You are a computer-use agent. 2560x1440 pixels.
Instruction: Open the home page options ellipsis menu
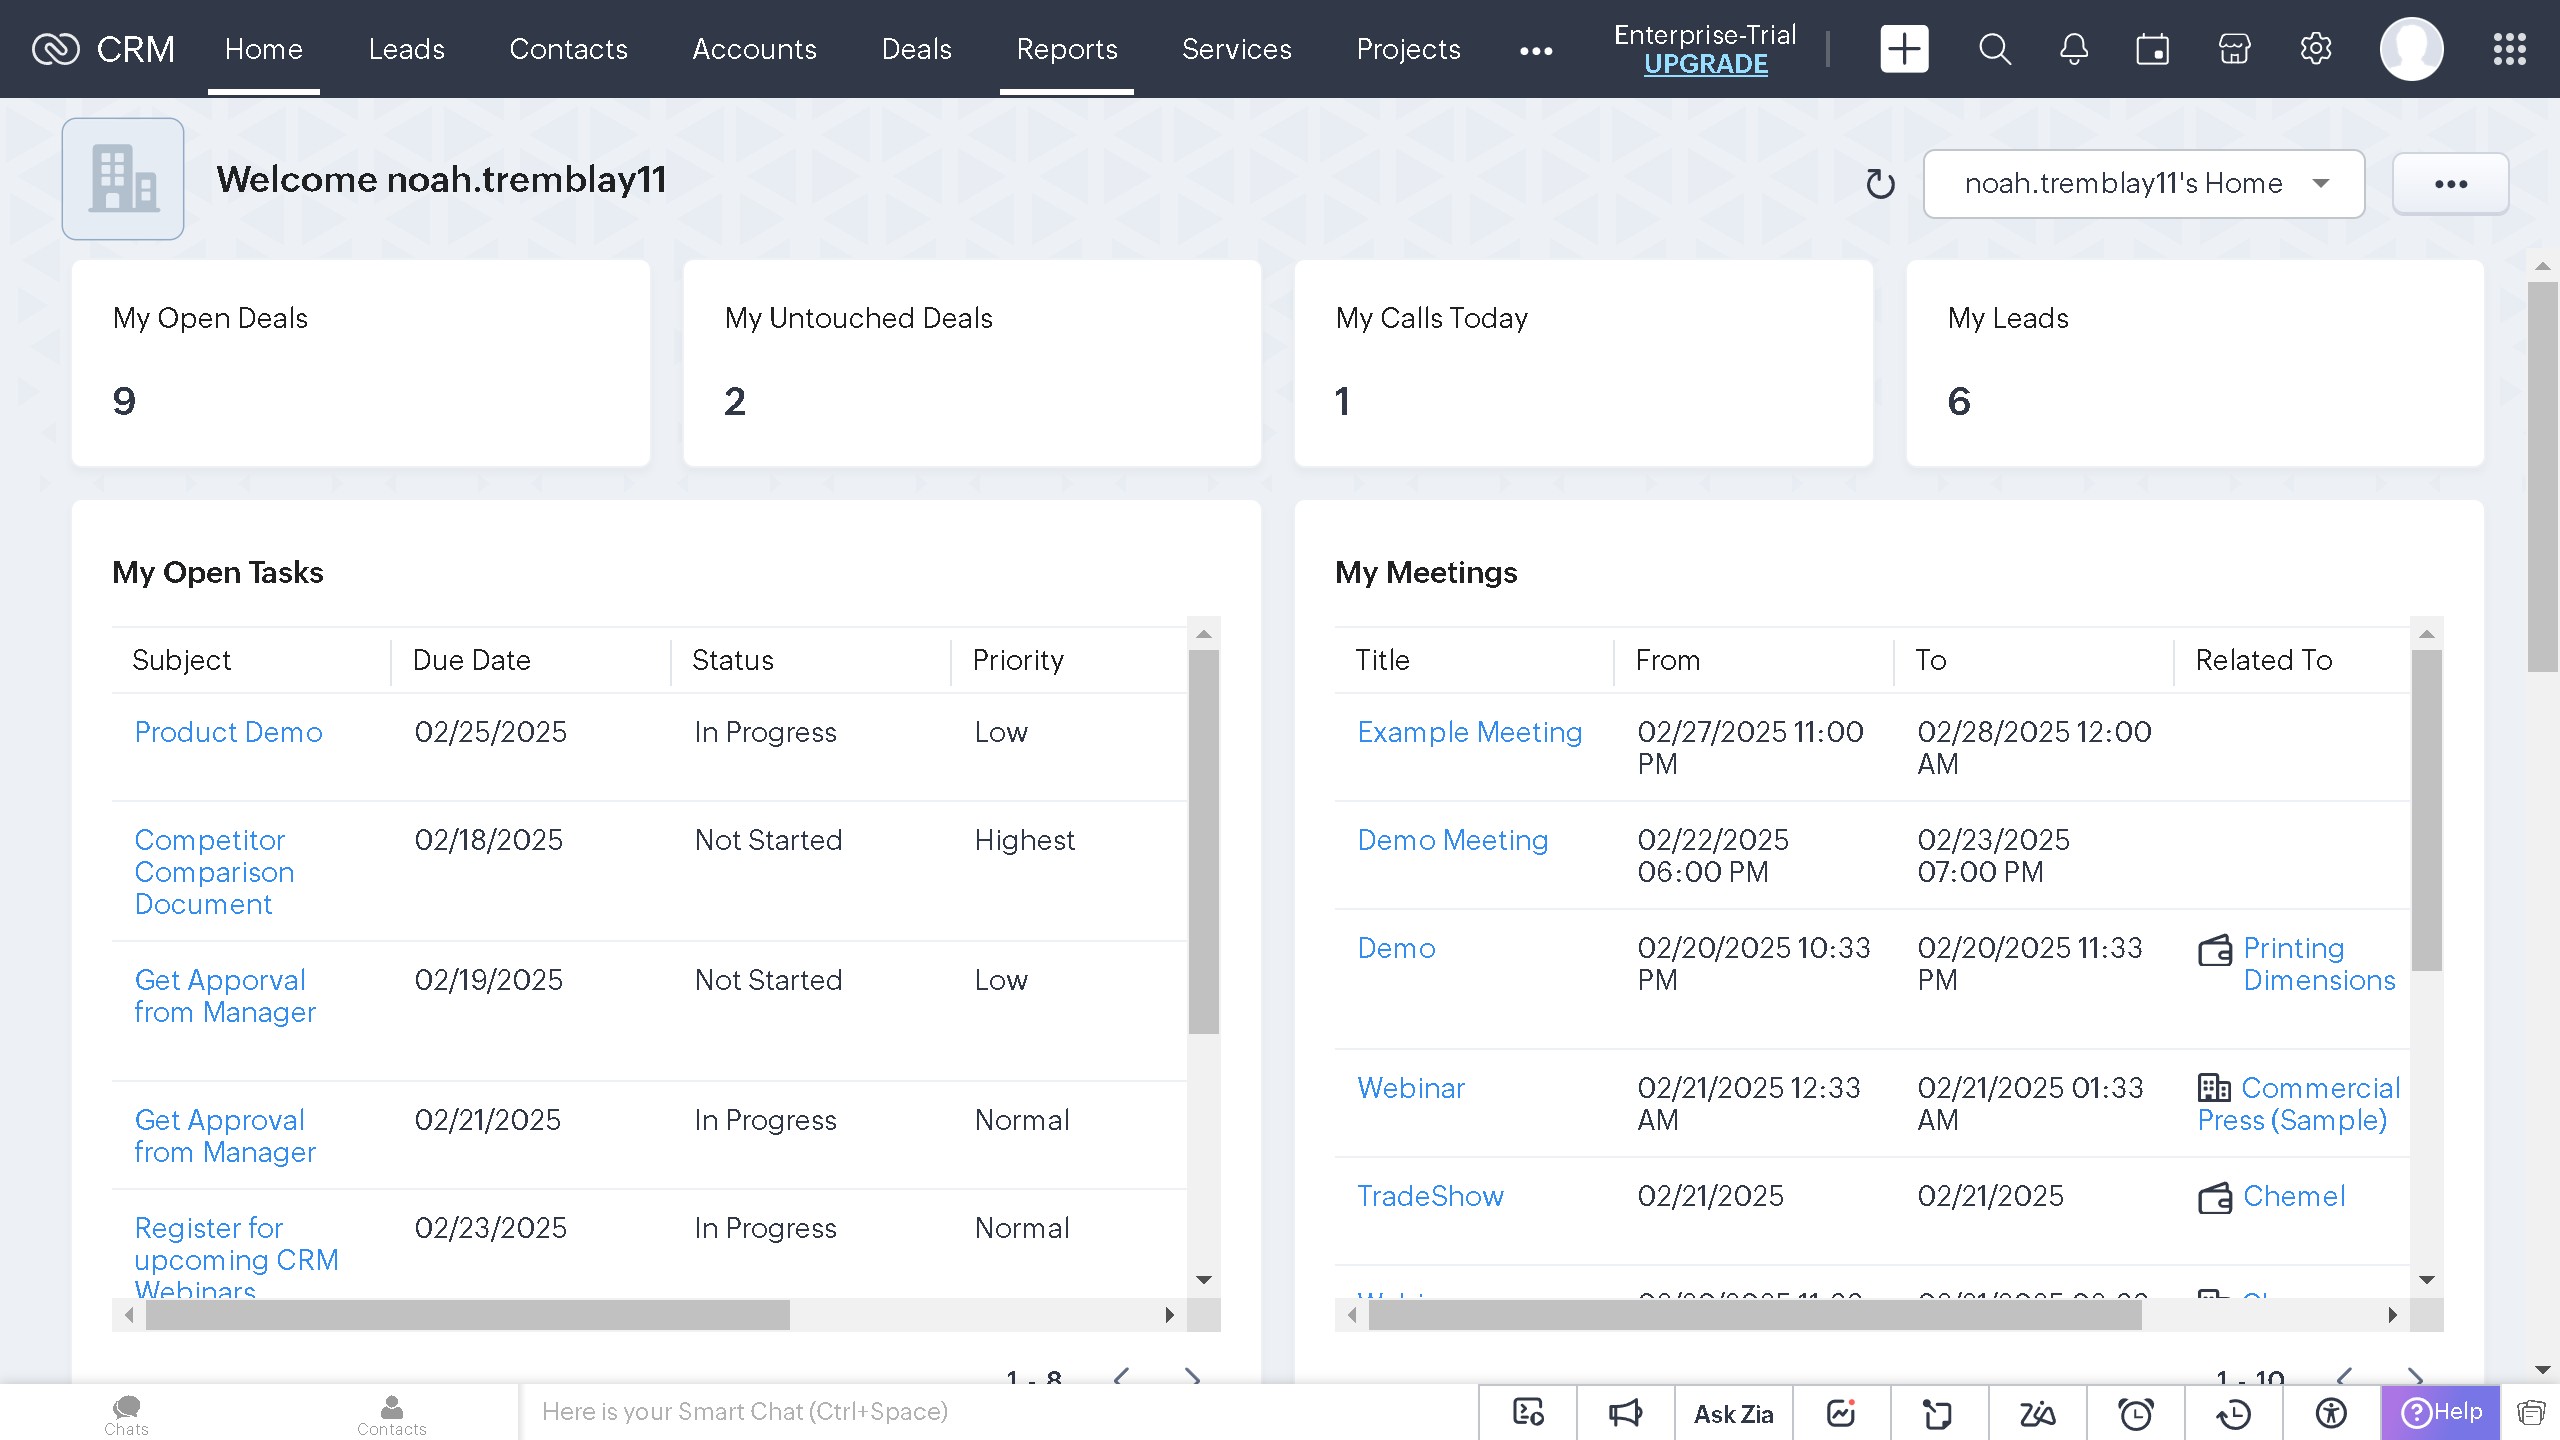(x=2451, y=183)
